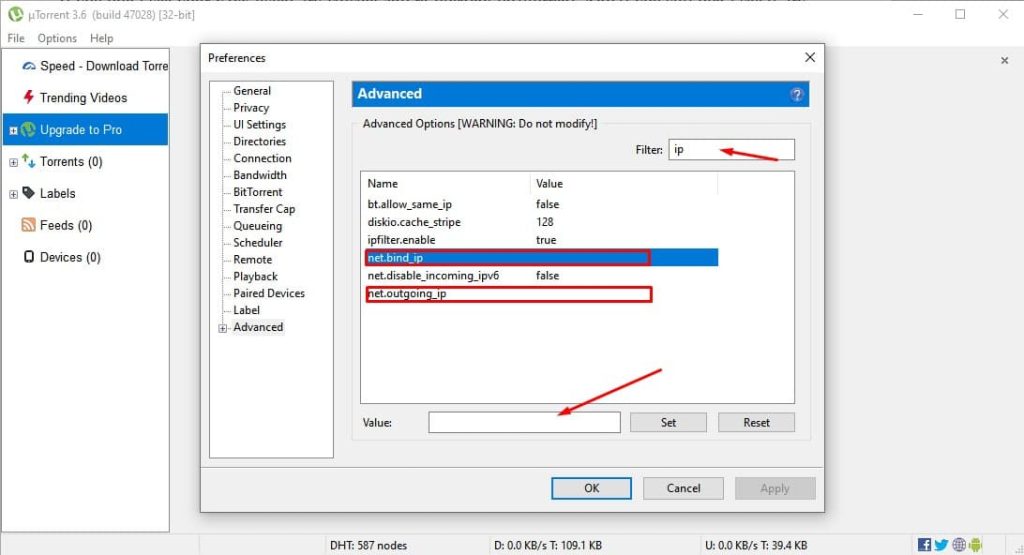Select Label in preferences tree
This screenshot has height=555, width=1024.
point(246,310)
